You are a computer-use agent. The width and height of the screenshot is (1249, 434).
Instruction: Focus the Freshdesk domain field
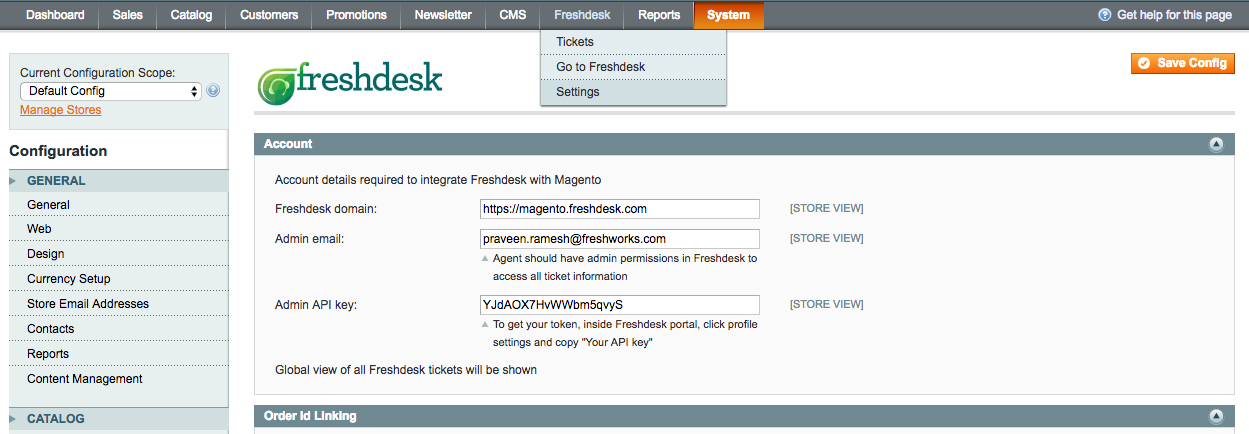coord(619,209)
